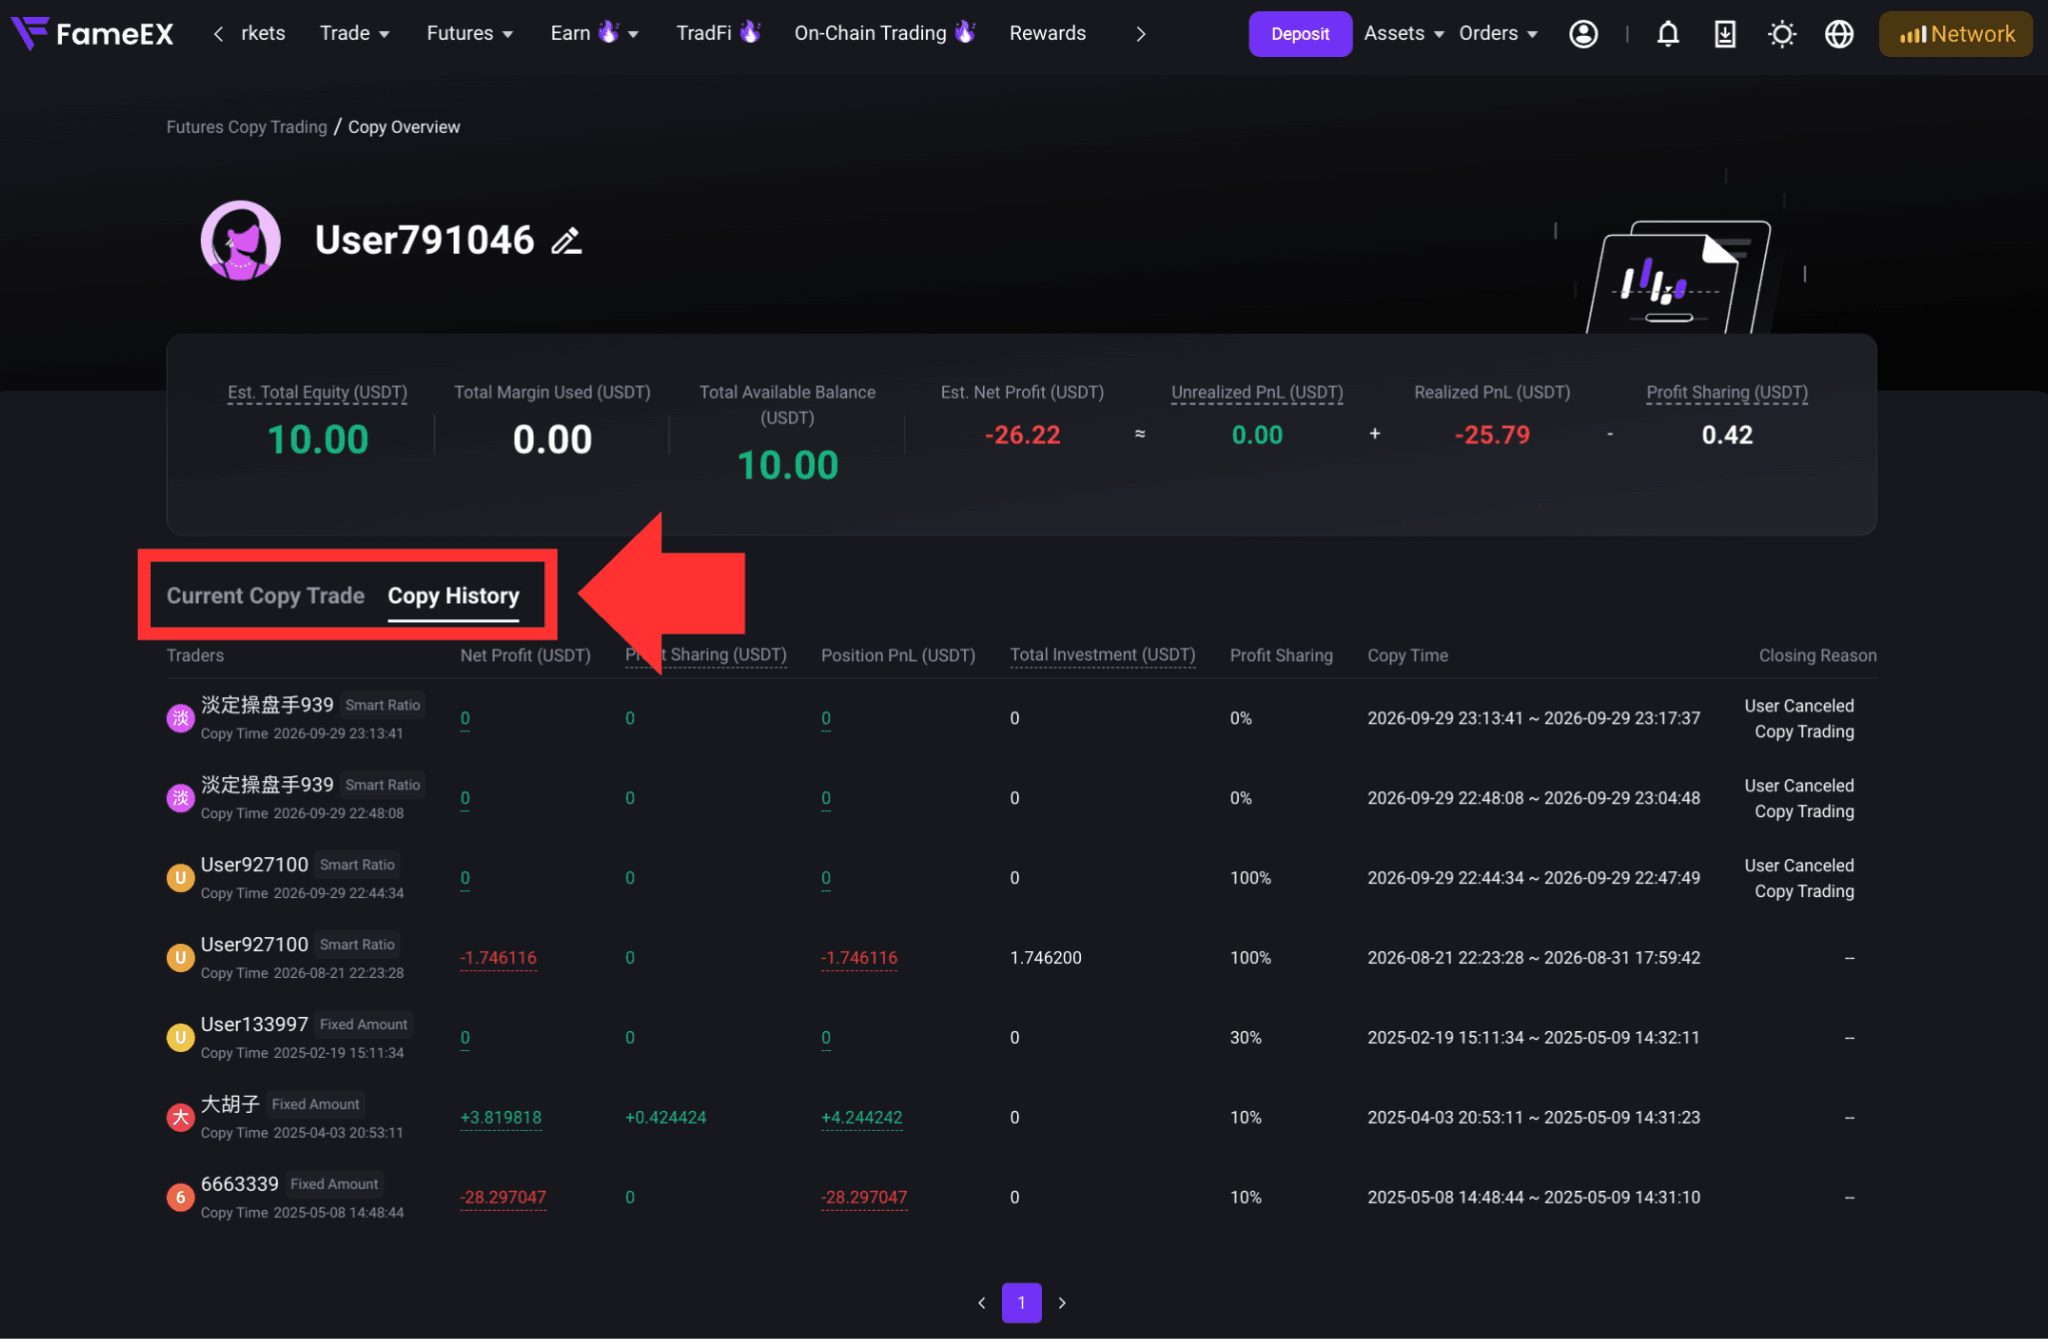Image resolution: width=2048 pixels, height=1339 pixels.
Task: Open the Assets dropdown
Action: pos(1403,33)
